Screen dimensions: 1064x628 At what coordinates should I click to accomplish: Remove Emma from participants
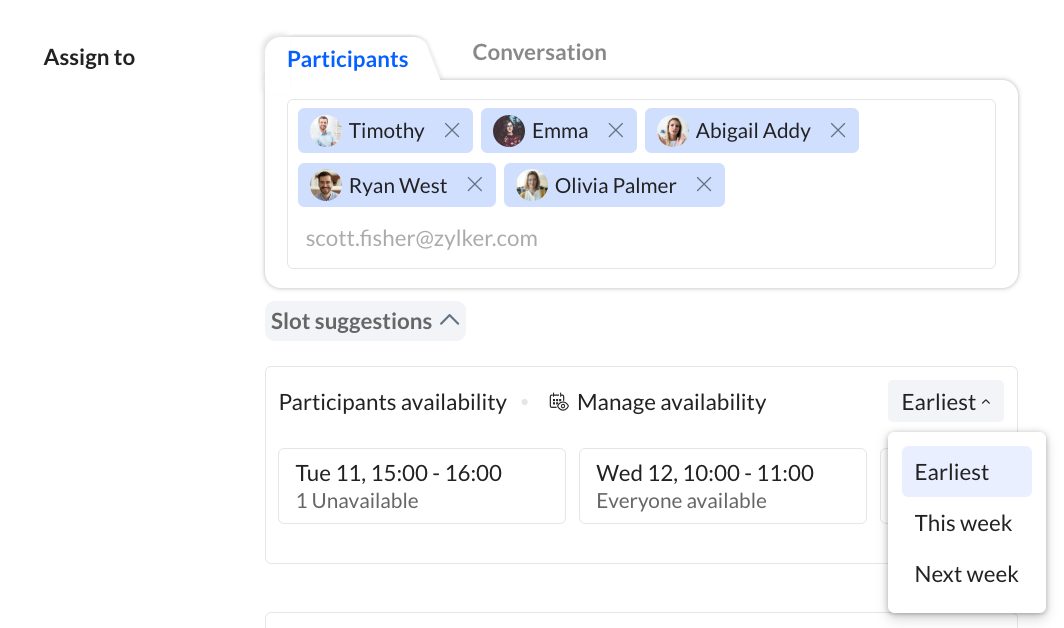click(x=615, y=130)
